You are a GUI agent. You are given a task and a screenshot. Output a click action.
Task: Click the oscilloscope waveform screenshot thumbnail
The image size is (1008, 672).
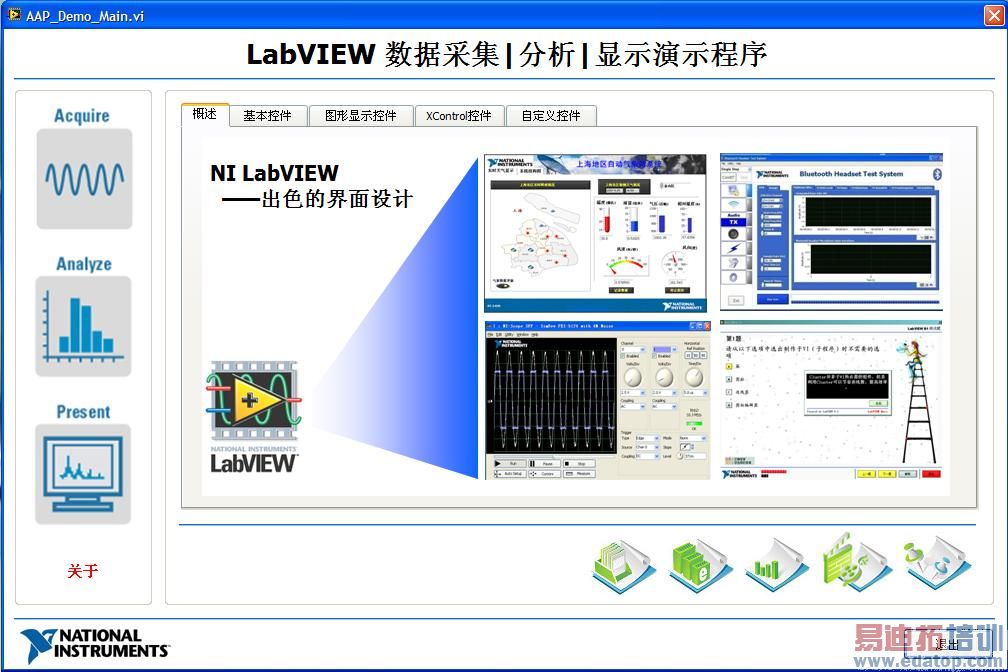(598, 401)
